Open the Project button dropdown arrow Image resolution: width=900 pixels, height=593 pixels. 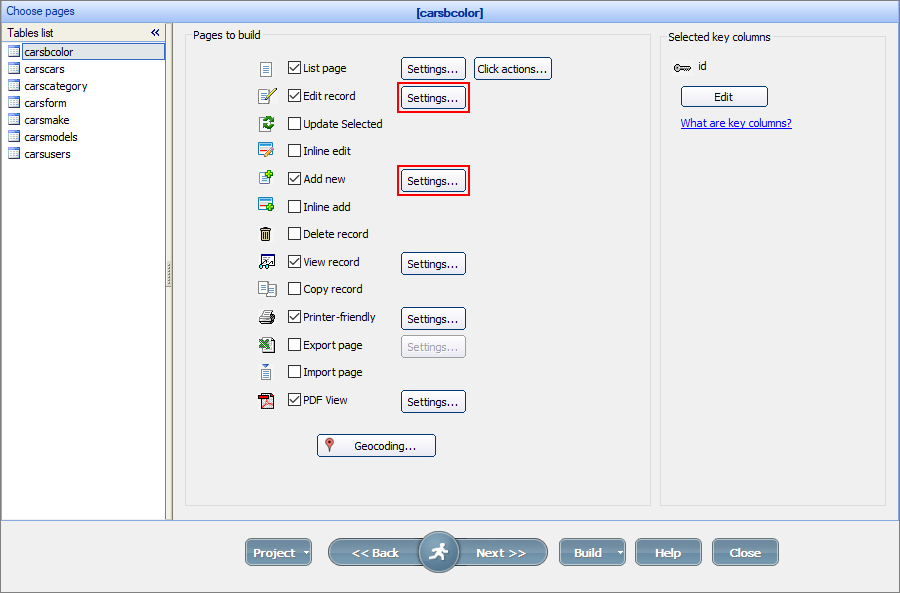tap(306, 553)
